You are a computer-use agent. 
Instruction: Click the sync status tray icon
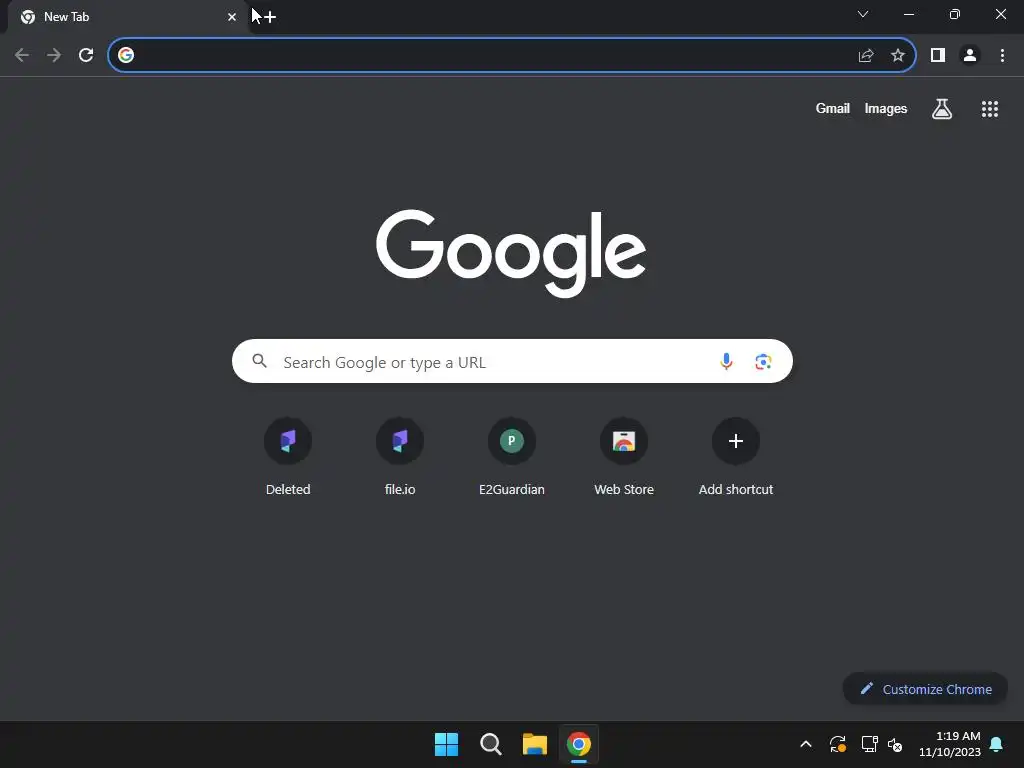pyautogui.click(x=838, y=744)
